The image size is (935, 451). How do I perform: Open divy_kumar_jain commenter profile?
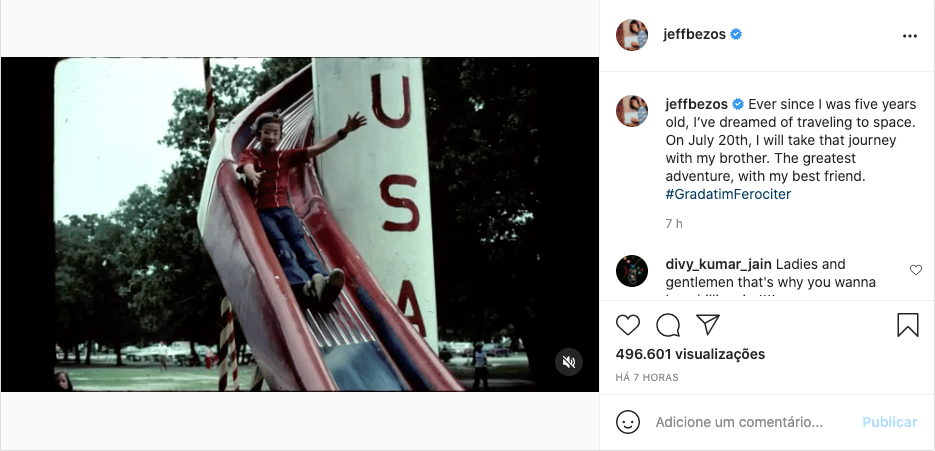(x=719, y=264)
